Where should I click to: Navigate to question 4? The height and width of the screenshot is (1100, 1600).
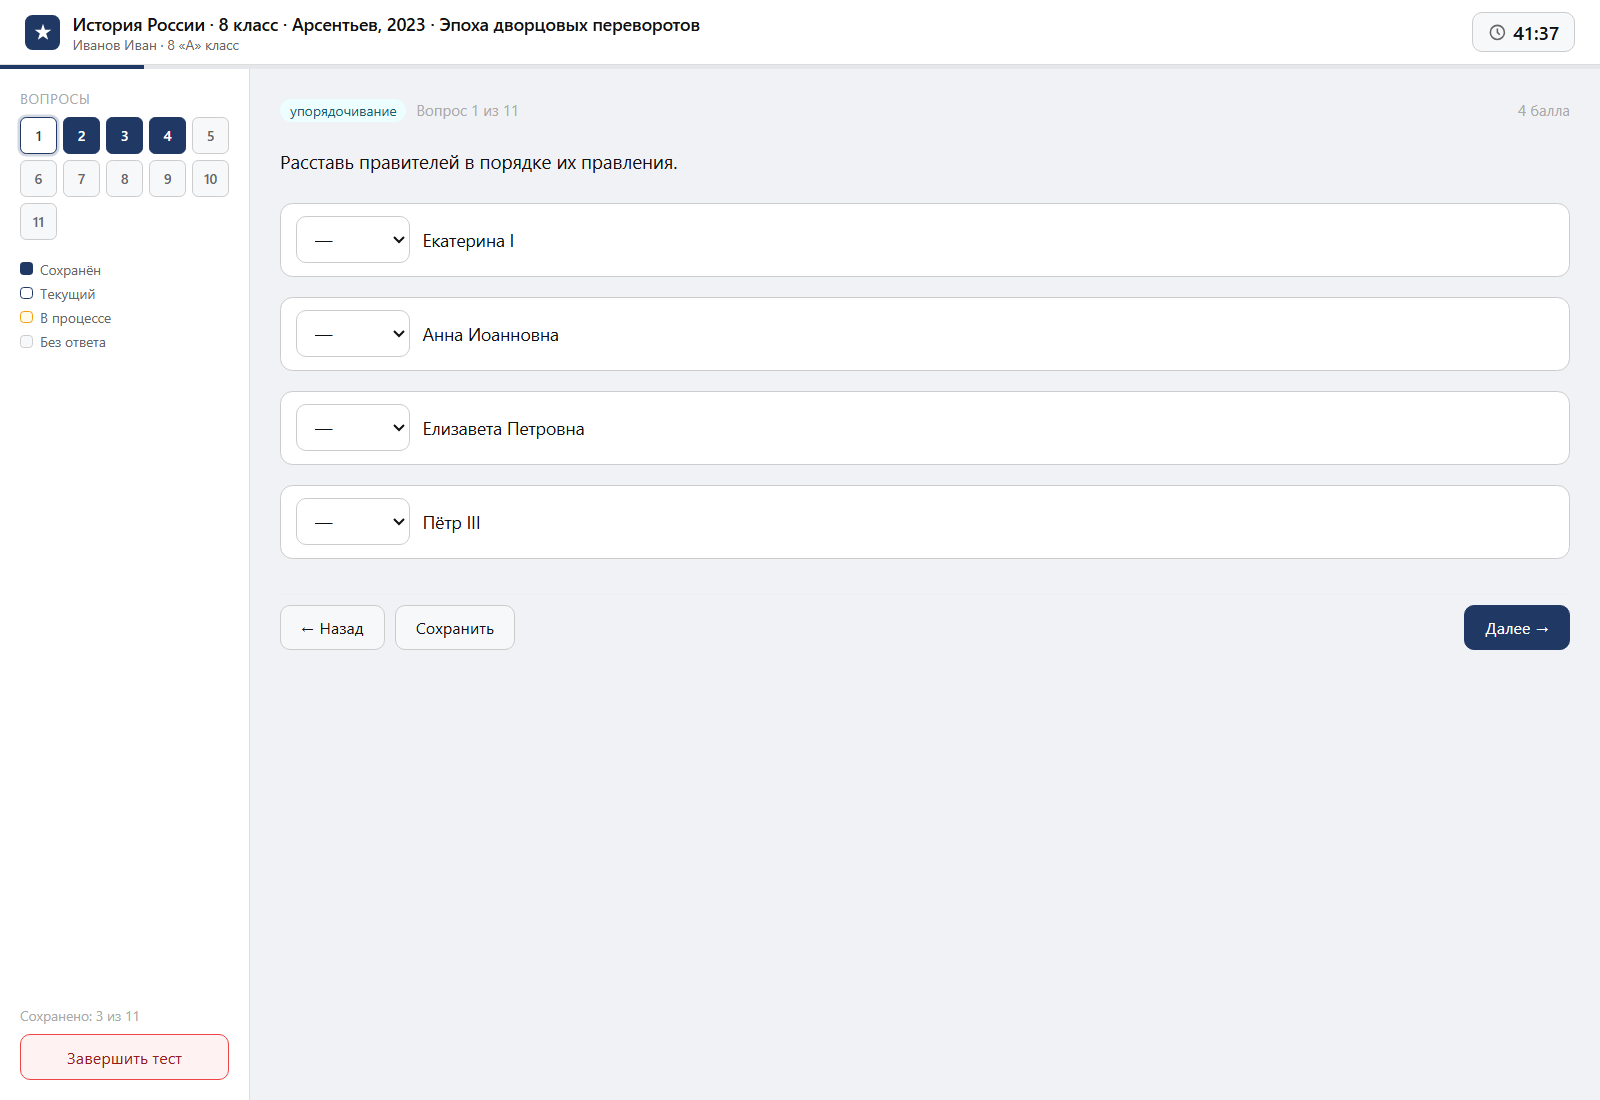[167, 136]
